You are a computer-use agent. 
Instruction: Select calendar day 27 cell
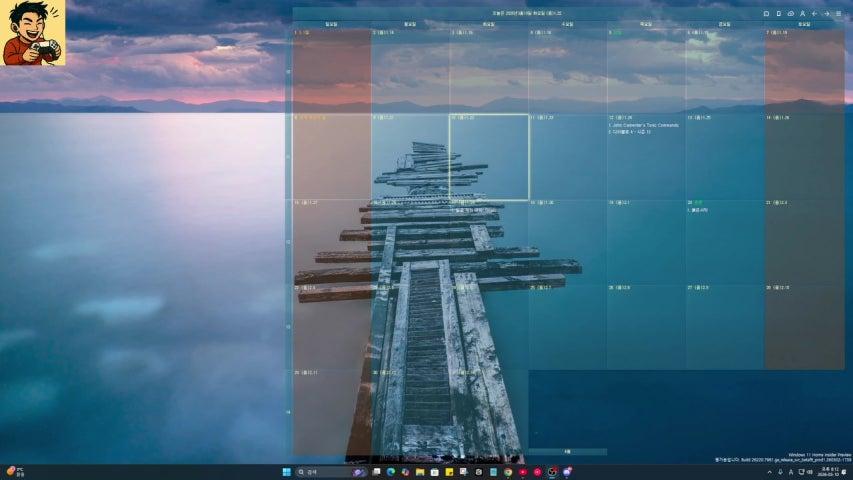click(725, 327)
